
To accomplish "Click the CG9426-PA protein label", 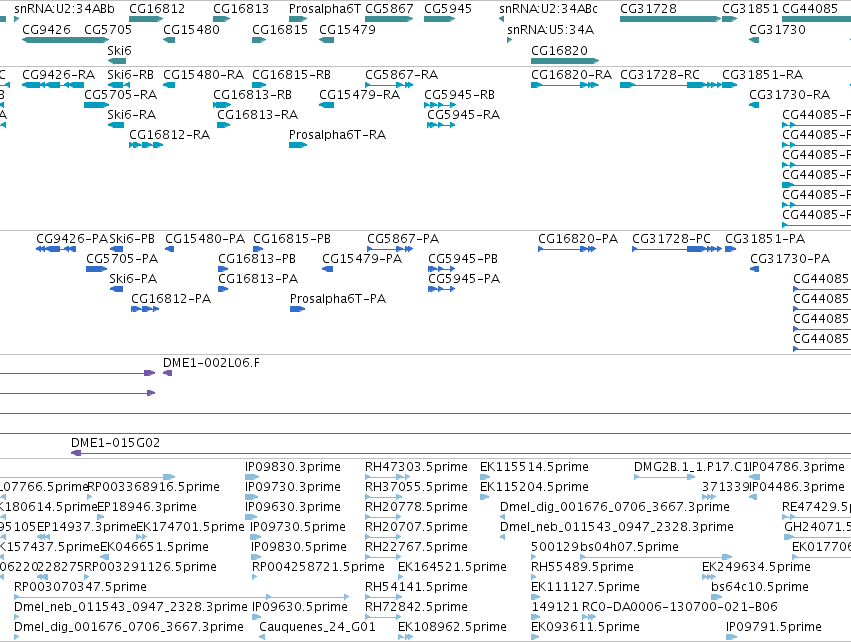I will [x=72, y=239].
